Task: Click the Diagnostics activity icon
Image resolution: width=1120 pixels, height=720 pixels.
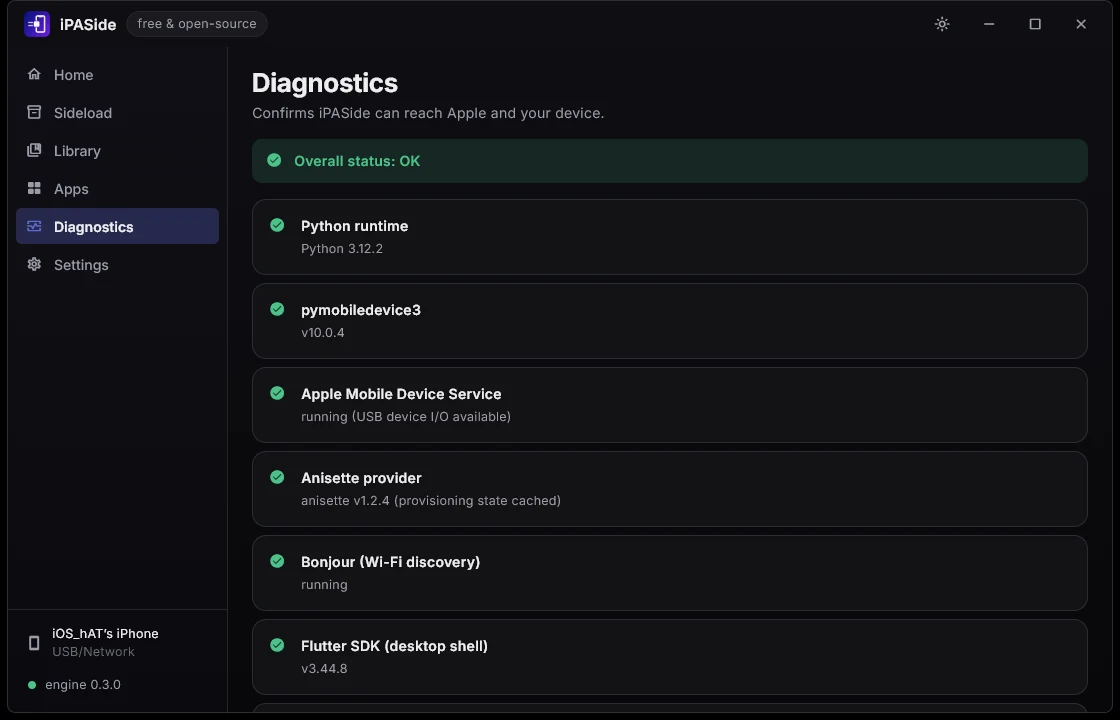Action: tap(34, 226)
